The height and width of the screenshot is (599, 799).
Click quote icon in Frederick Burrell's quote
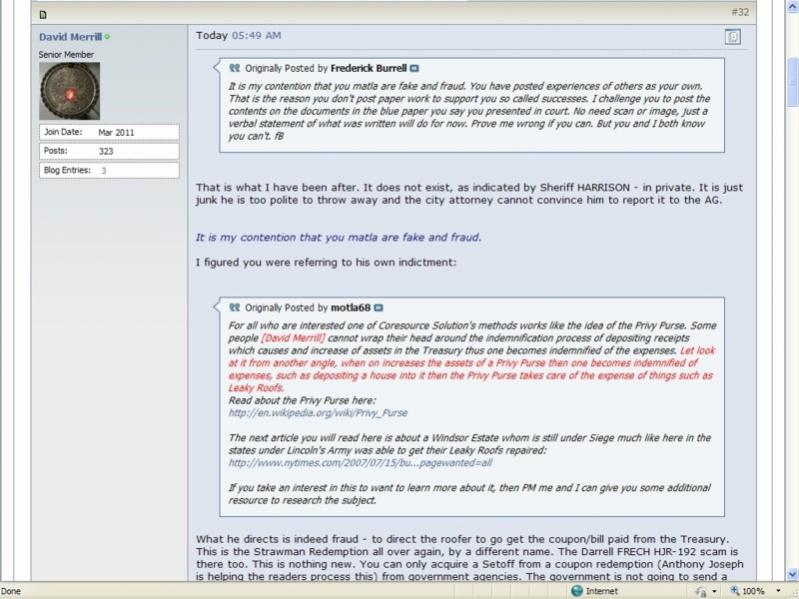[x=235, y=68]
